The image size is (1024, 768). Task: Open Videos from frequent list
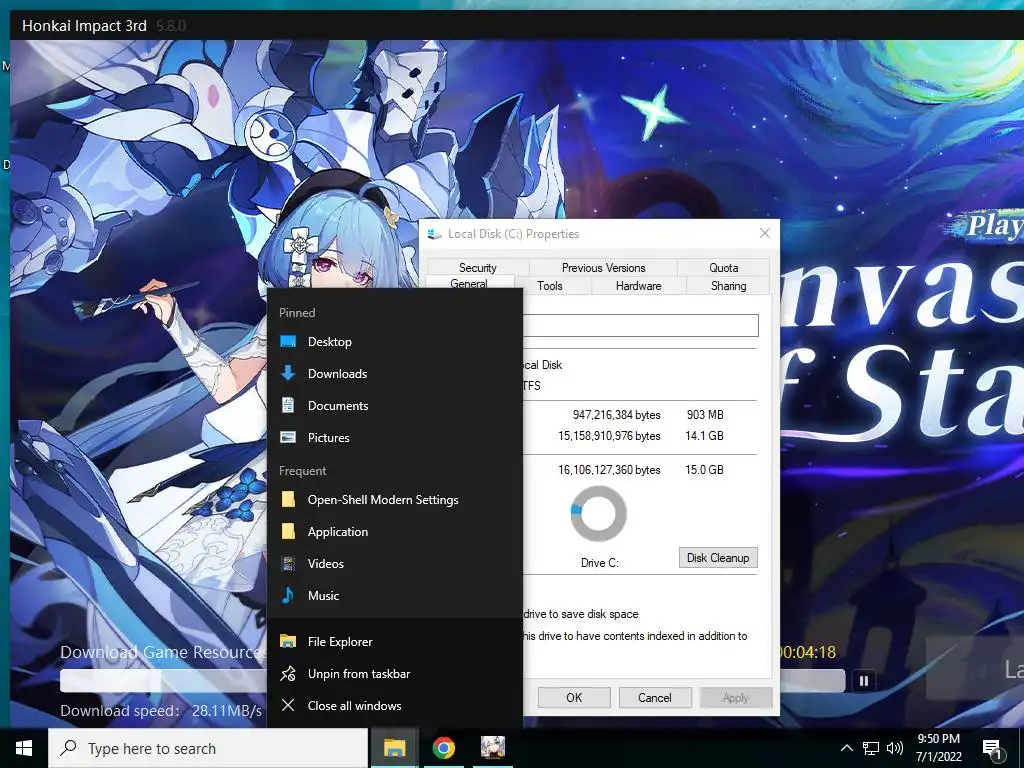click(394, 564)
